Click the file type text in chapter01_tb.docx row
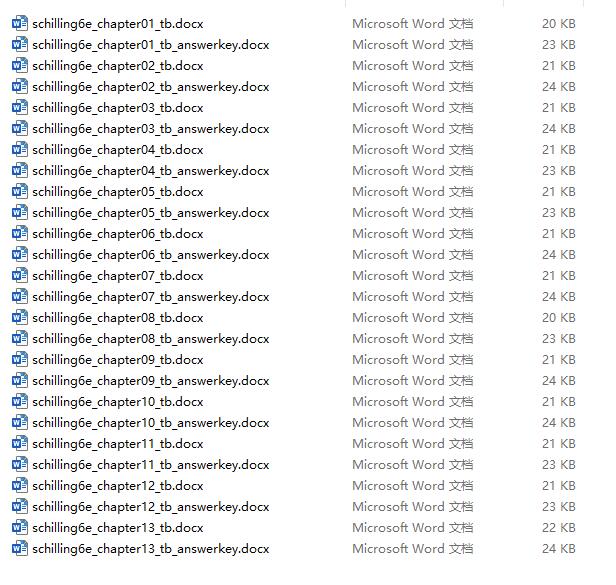 (x=413, y=24)
